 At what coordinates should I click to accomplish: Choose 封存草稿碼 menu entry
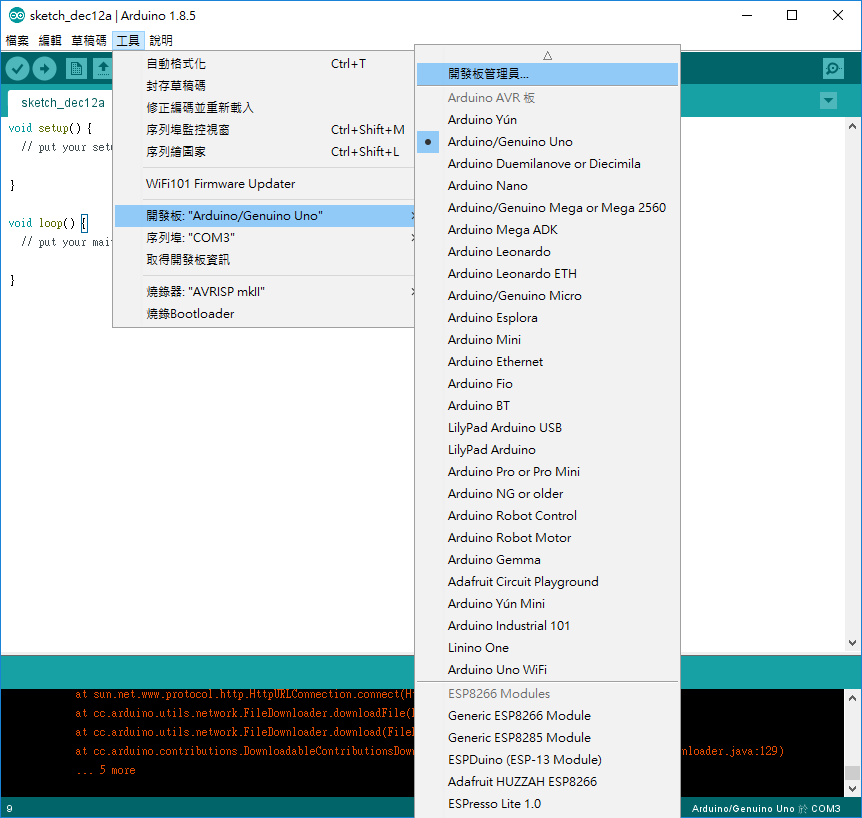point(265,86)
